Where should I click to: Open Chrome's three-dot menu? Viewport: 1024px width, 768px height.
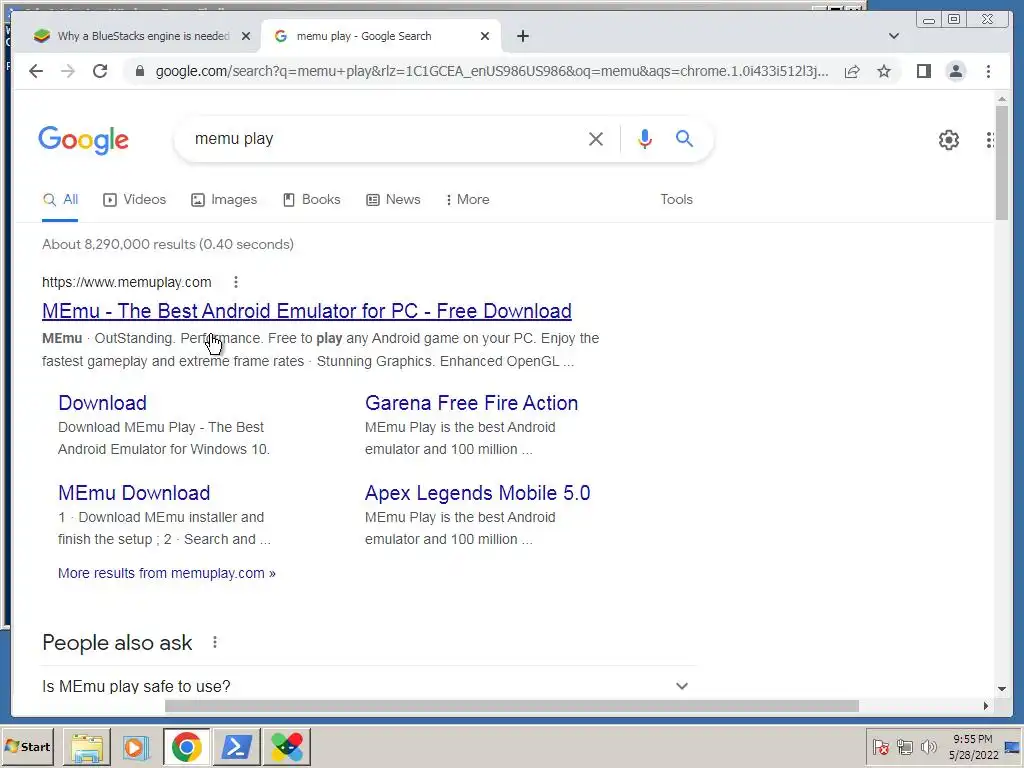coord(988,71)
